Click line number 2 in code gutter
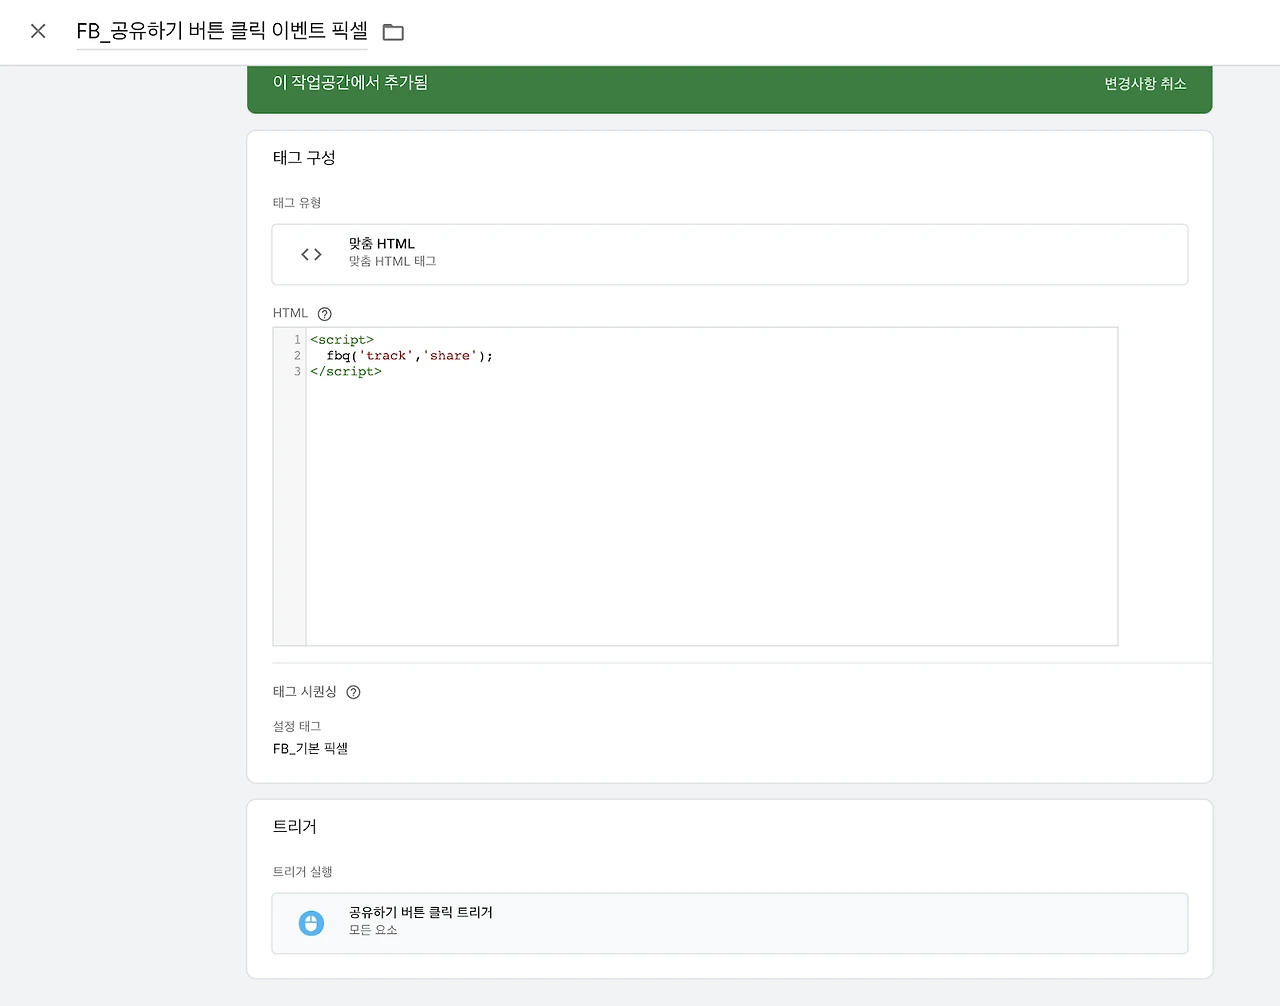 [x=297, y=355]
